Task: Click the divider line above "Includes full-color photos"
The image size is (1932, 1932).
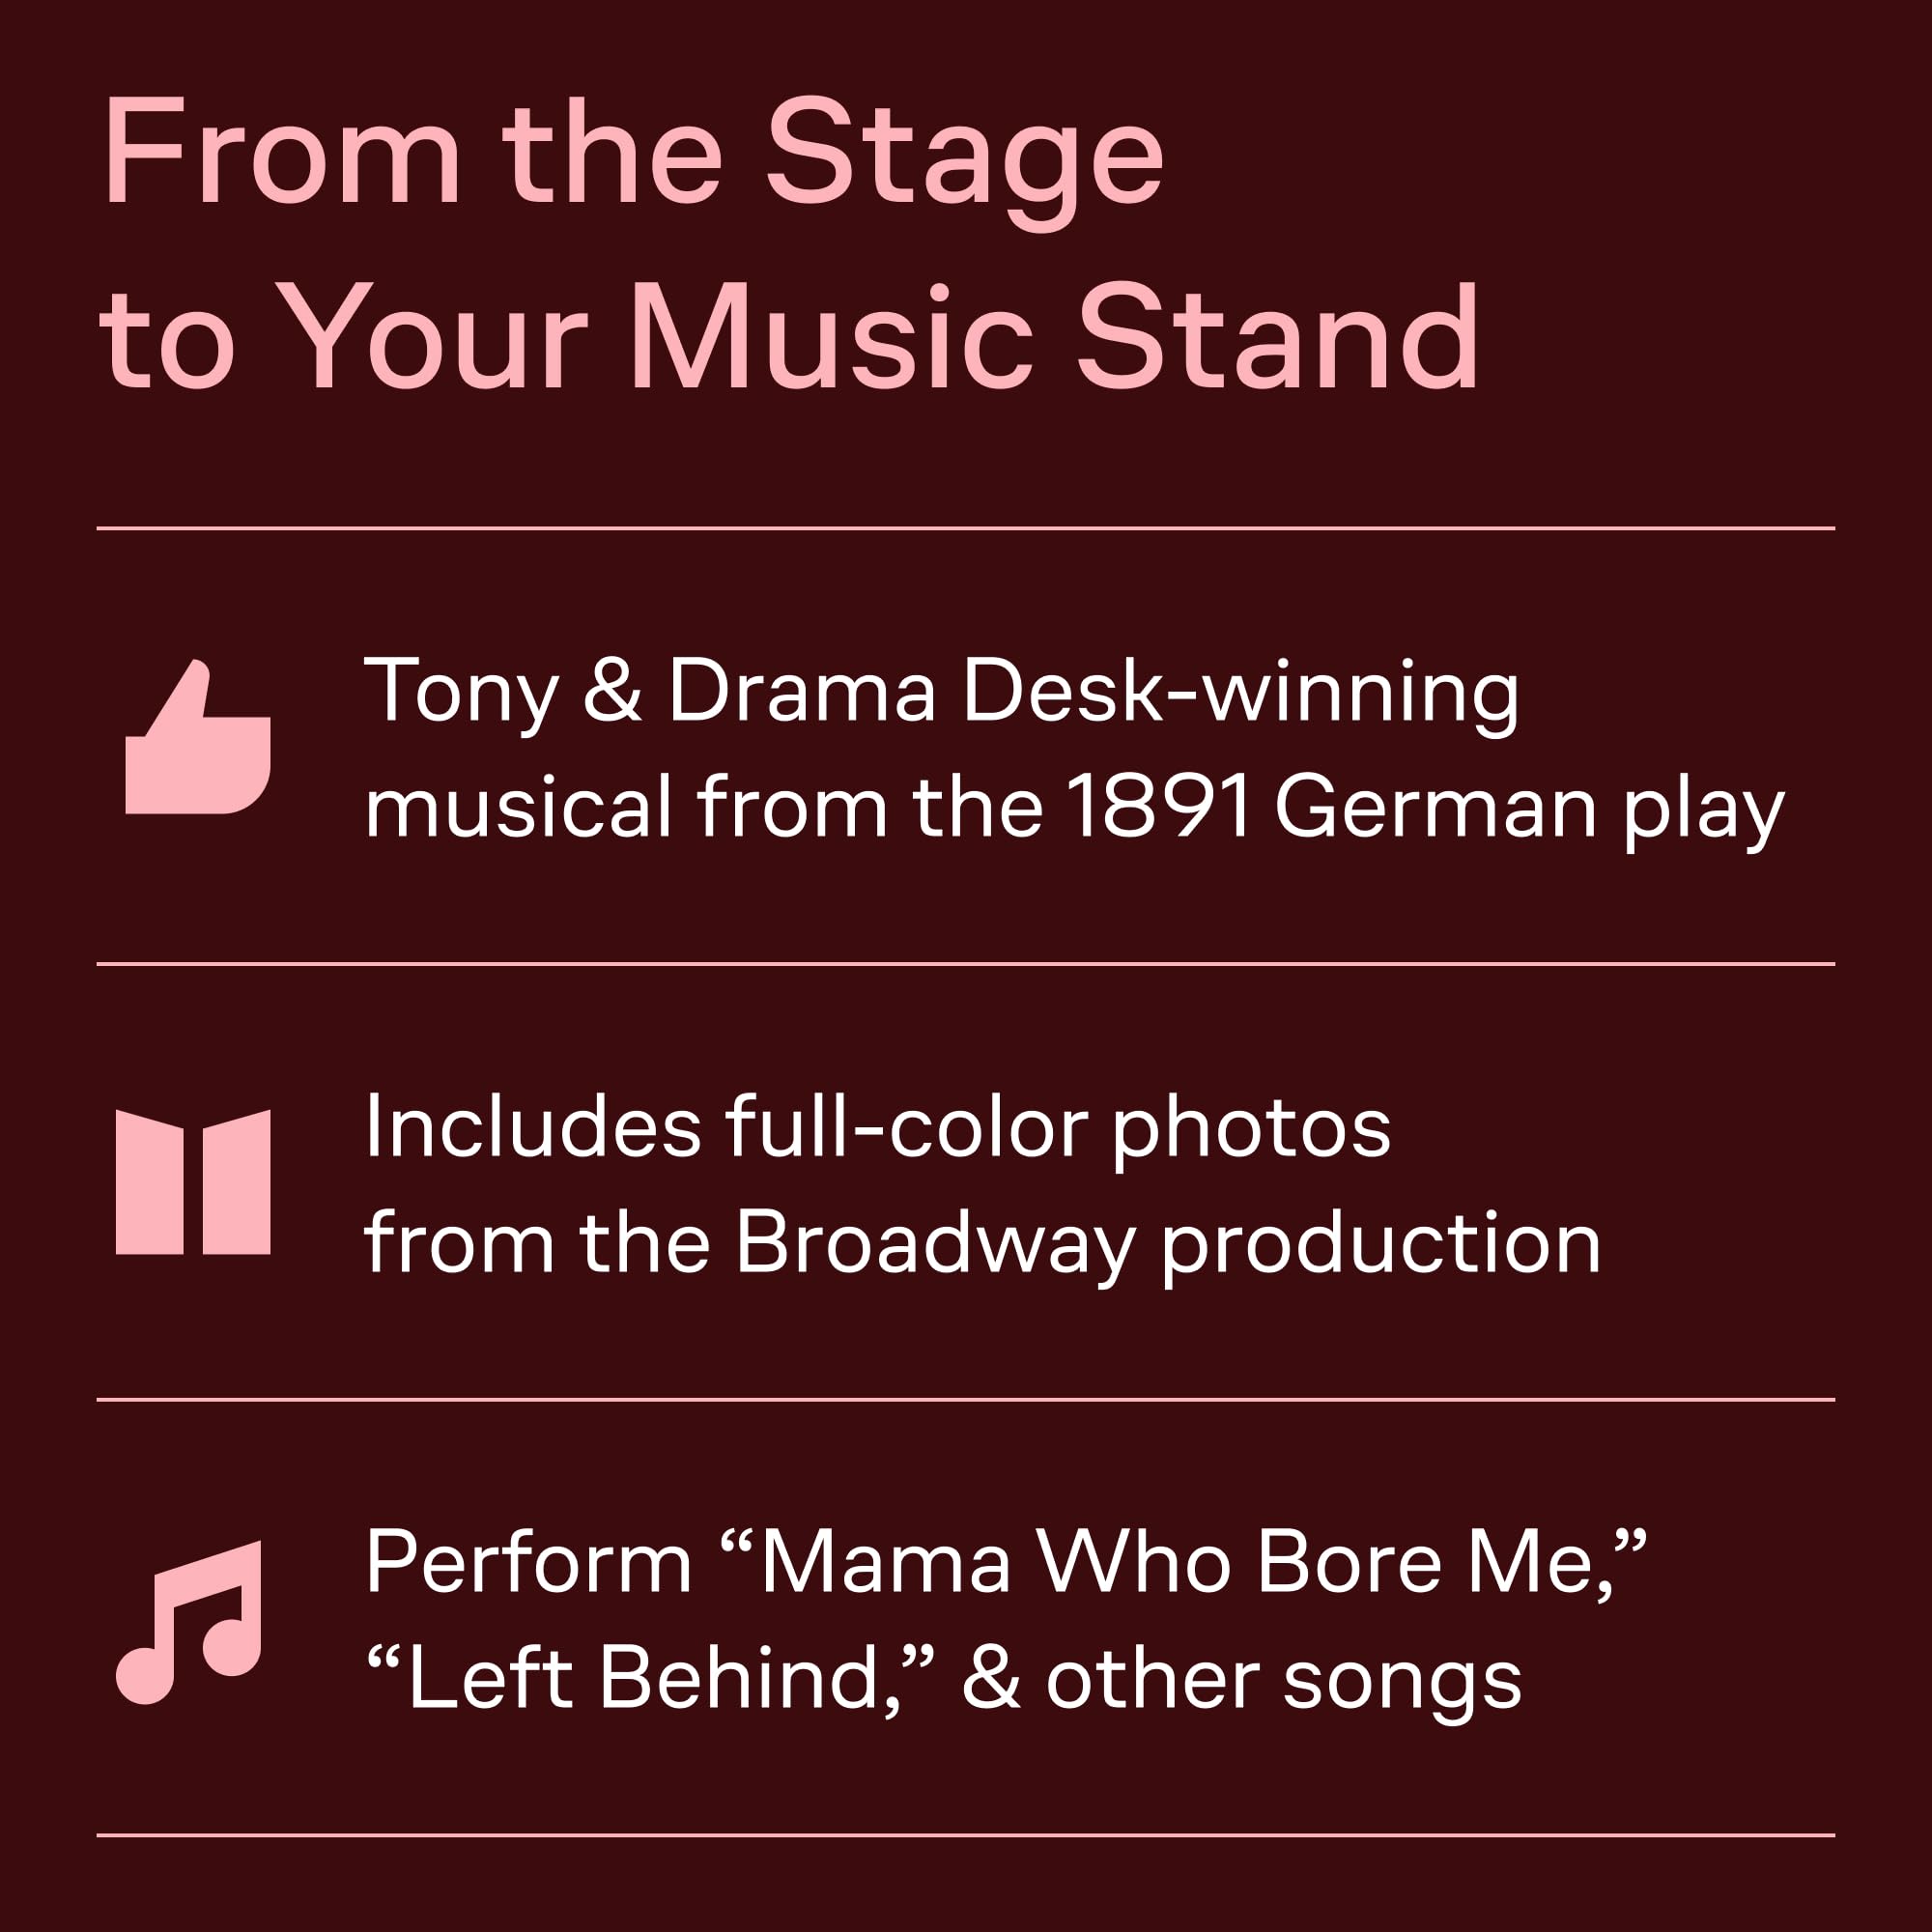Action: coord(965,964)
